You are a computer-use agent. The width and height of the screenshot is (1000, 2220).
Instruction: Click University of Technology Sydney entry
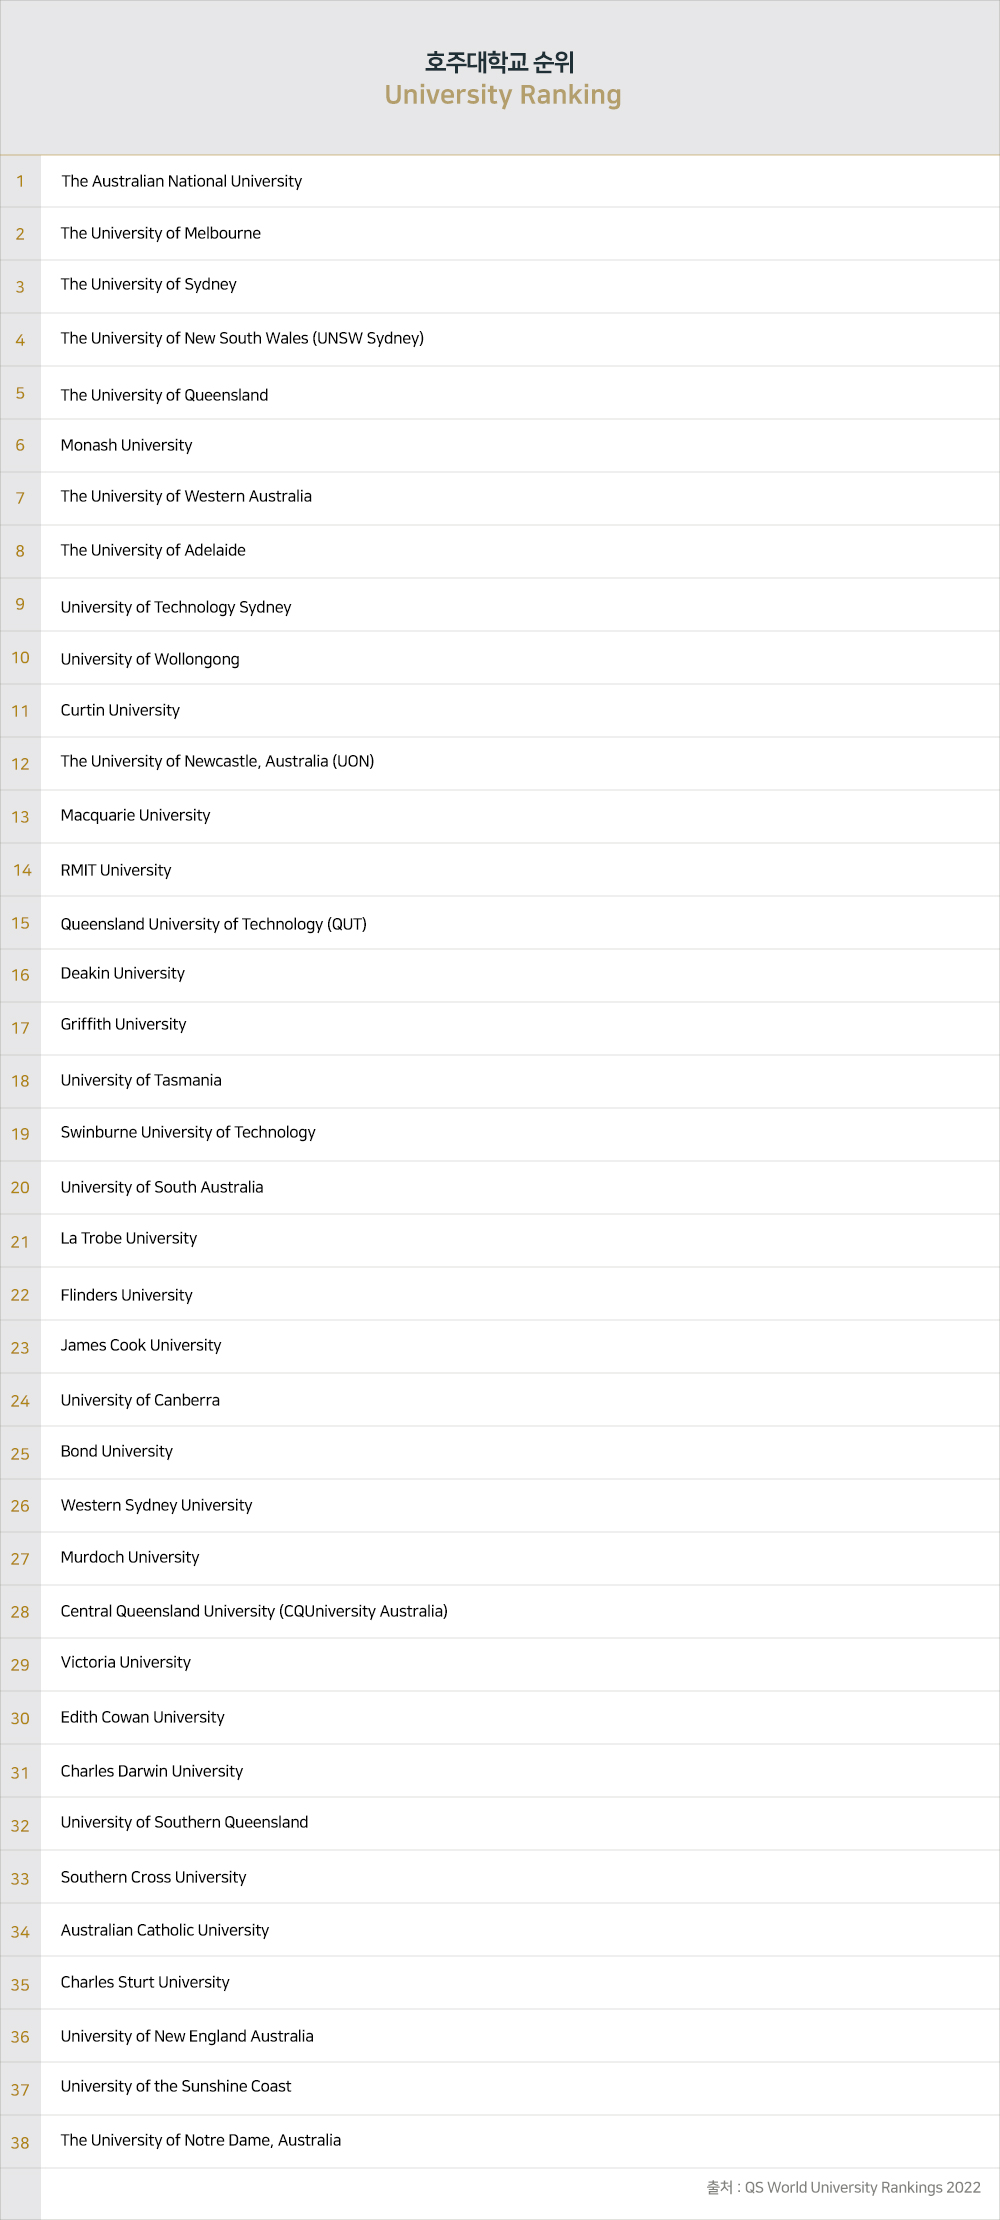point(176,607)
